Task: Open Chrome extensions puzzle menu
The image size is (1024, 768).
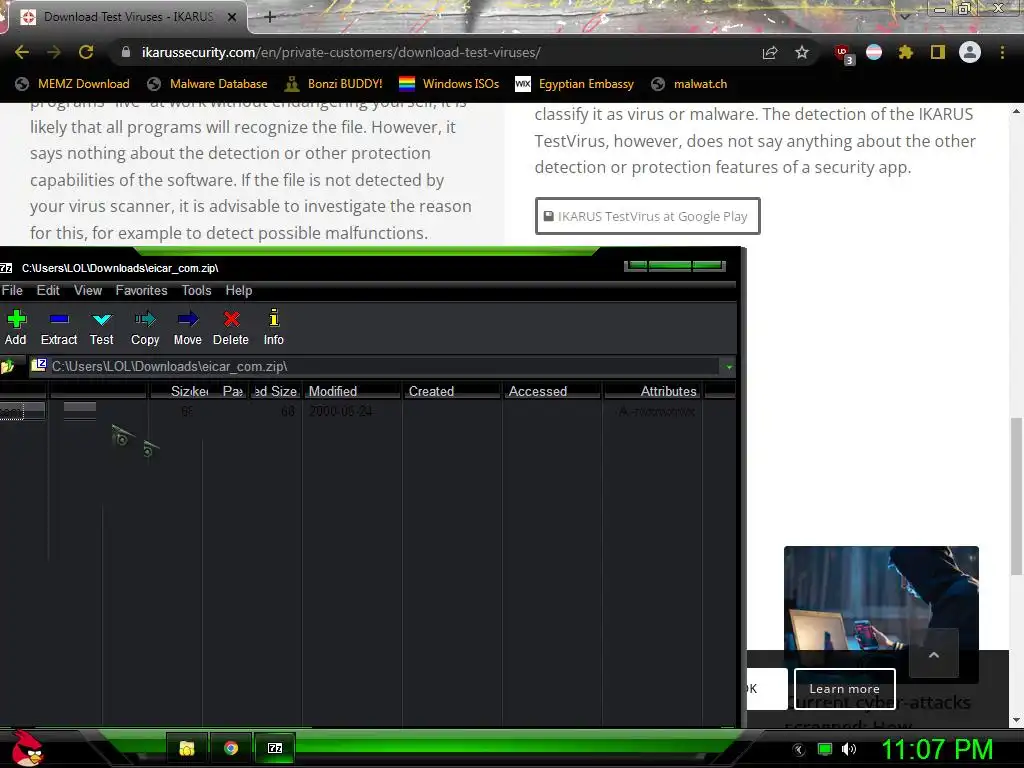Action: pyautogui.click(x=905, y=52)
